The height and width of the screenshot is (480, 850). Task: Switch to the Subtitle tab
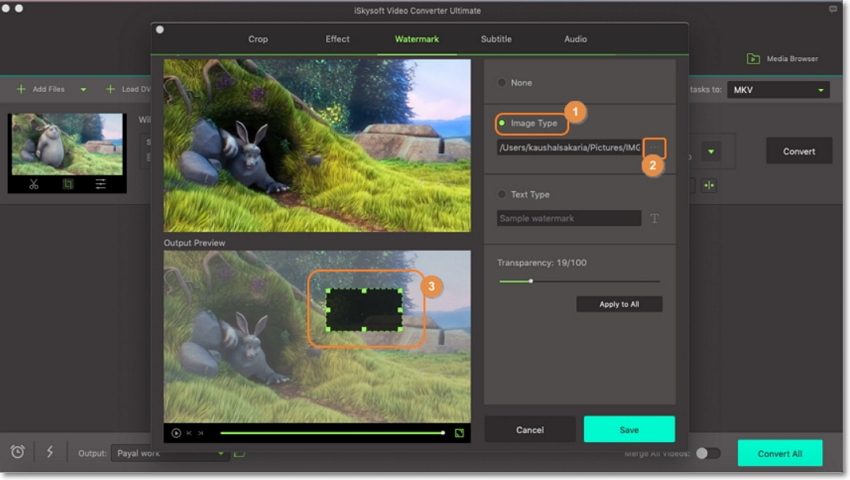[496, 39]
